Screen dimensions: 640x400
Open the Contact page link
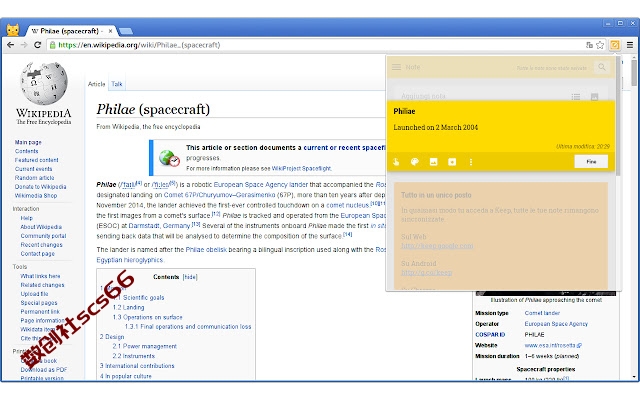[38, 253]
